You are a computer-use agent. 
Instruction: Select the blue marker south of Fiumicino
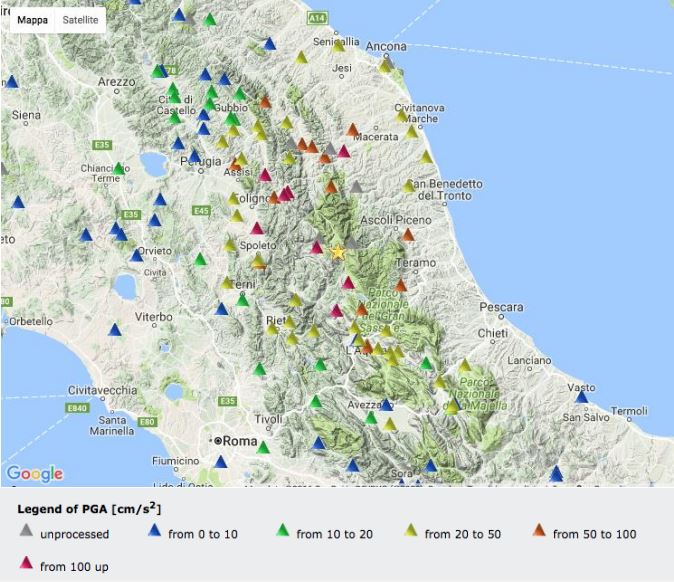(x=221, y=461)
